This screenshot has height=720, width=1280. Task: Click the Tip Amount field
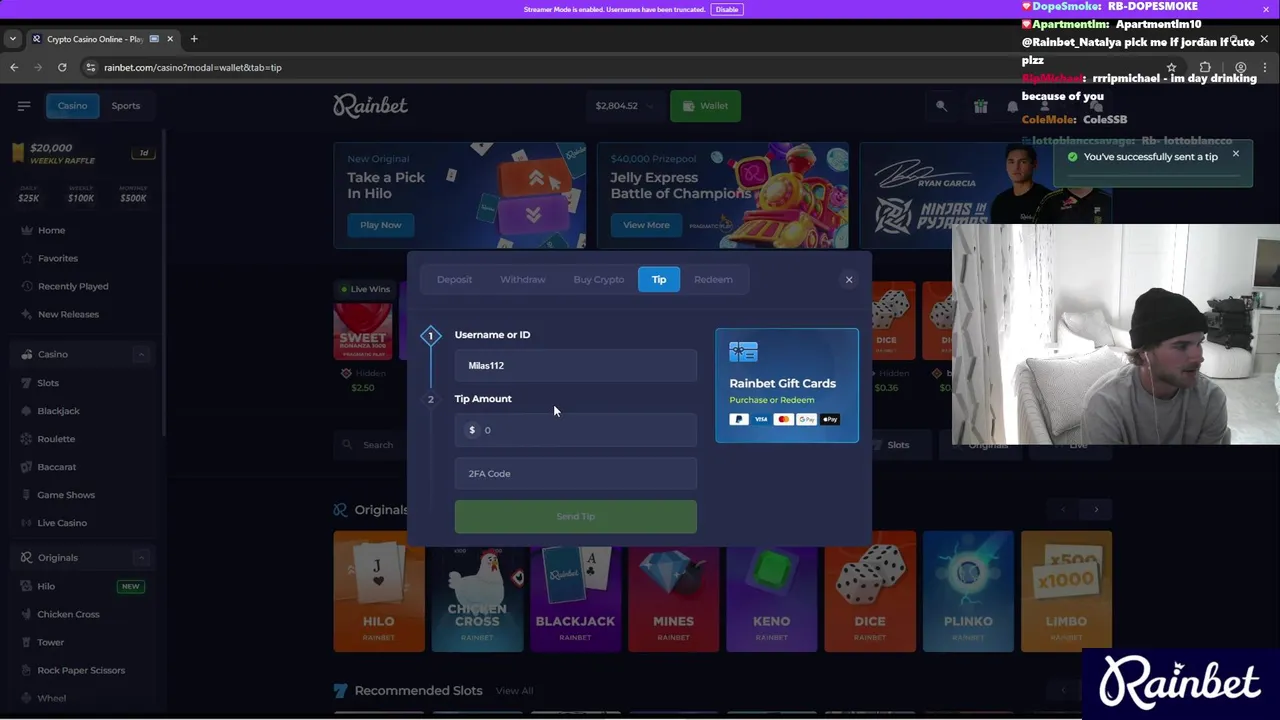pos(576,430)
